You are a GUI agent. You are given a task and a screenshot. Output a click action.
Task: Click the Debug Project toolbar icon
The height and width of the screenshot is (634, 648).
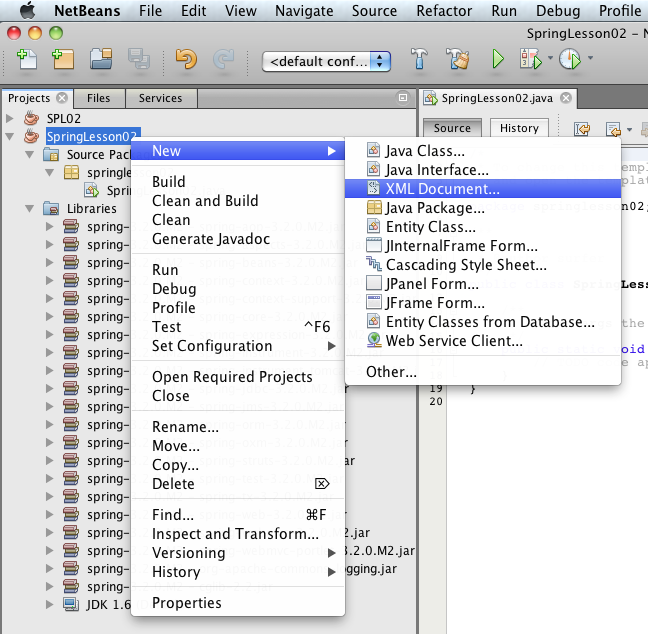pyautogui.click(x=531, y=59)
